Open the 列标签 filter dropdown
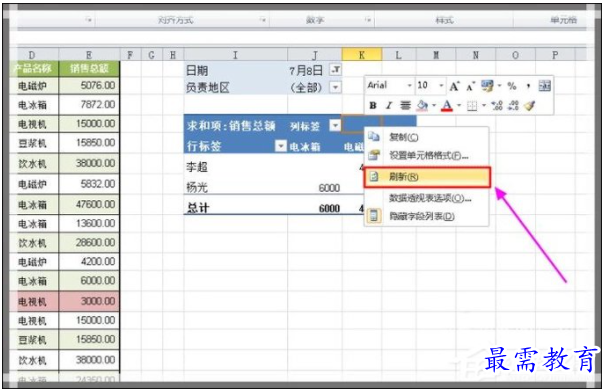606x391 pixels. click(x=335, y=125)
